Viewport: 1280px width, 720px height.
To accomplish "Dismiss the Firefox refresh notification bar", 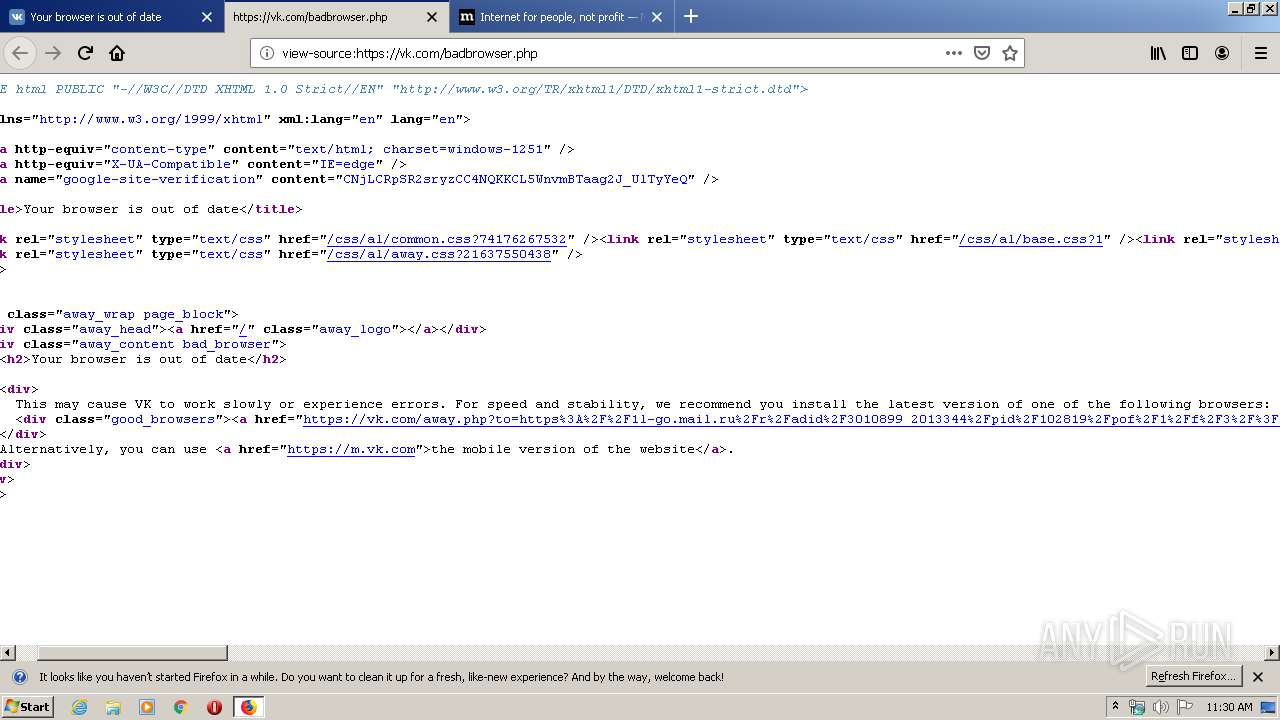I will tap(1258, 677).
